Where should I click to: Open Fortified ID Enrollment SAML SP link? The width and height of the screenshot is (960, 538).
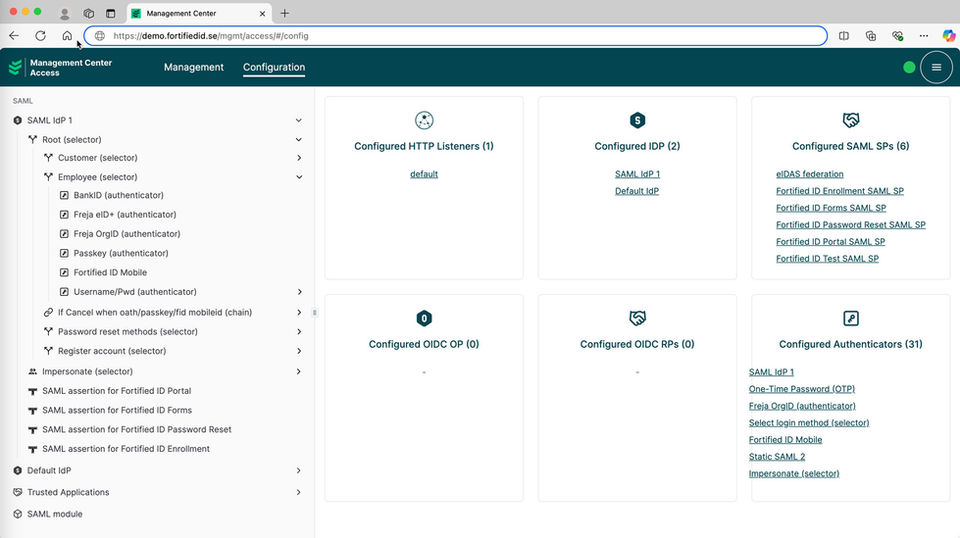coord(839,191)
